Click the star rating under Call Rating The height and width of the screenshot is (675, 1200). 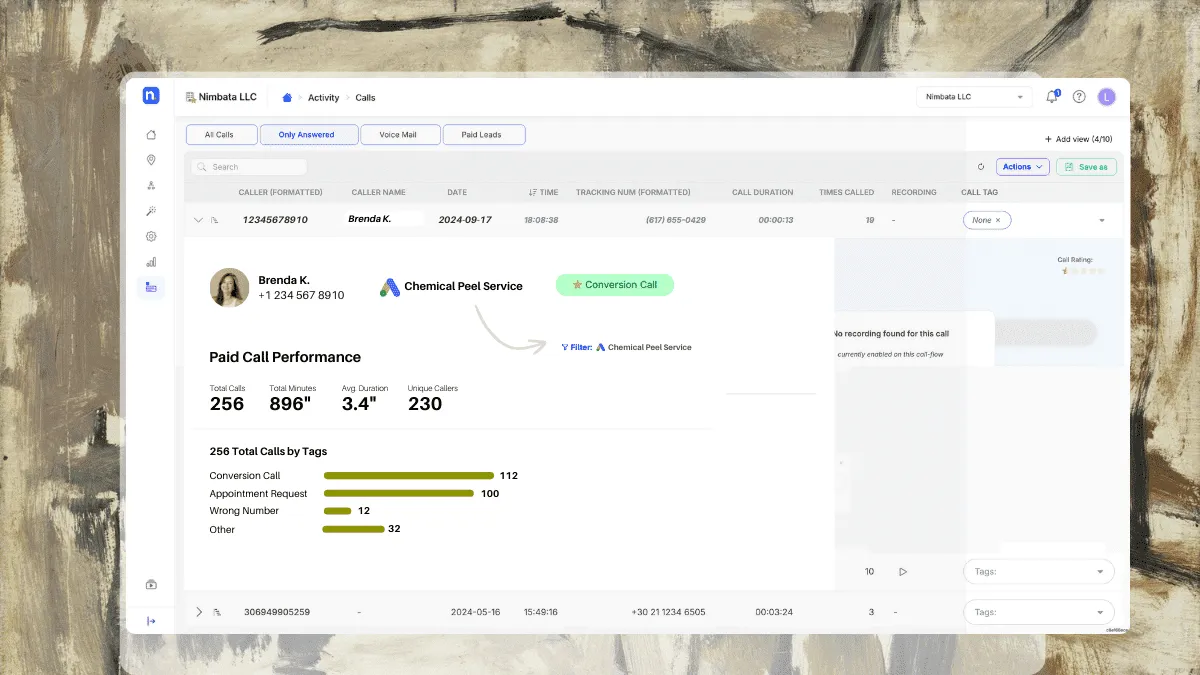click(1083, 271)
